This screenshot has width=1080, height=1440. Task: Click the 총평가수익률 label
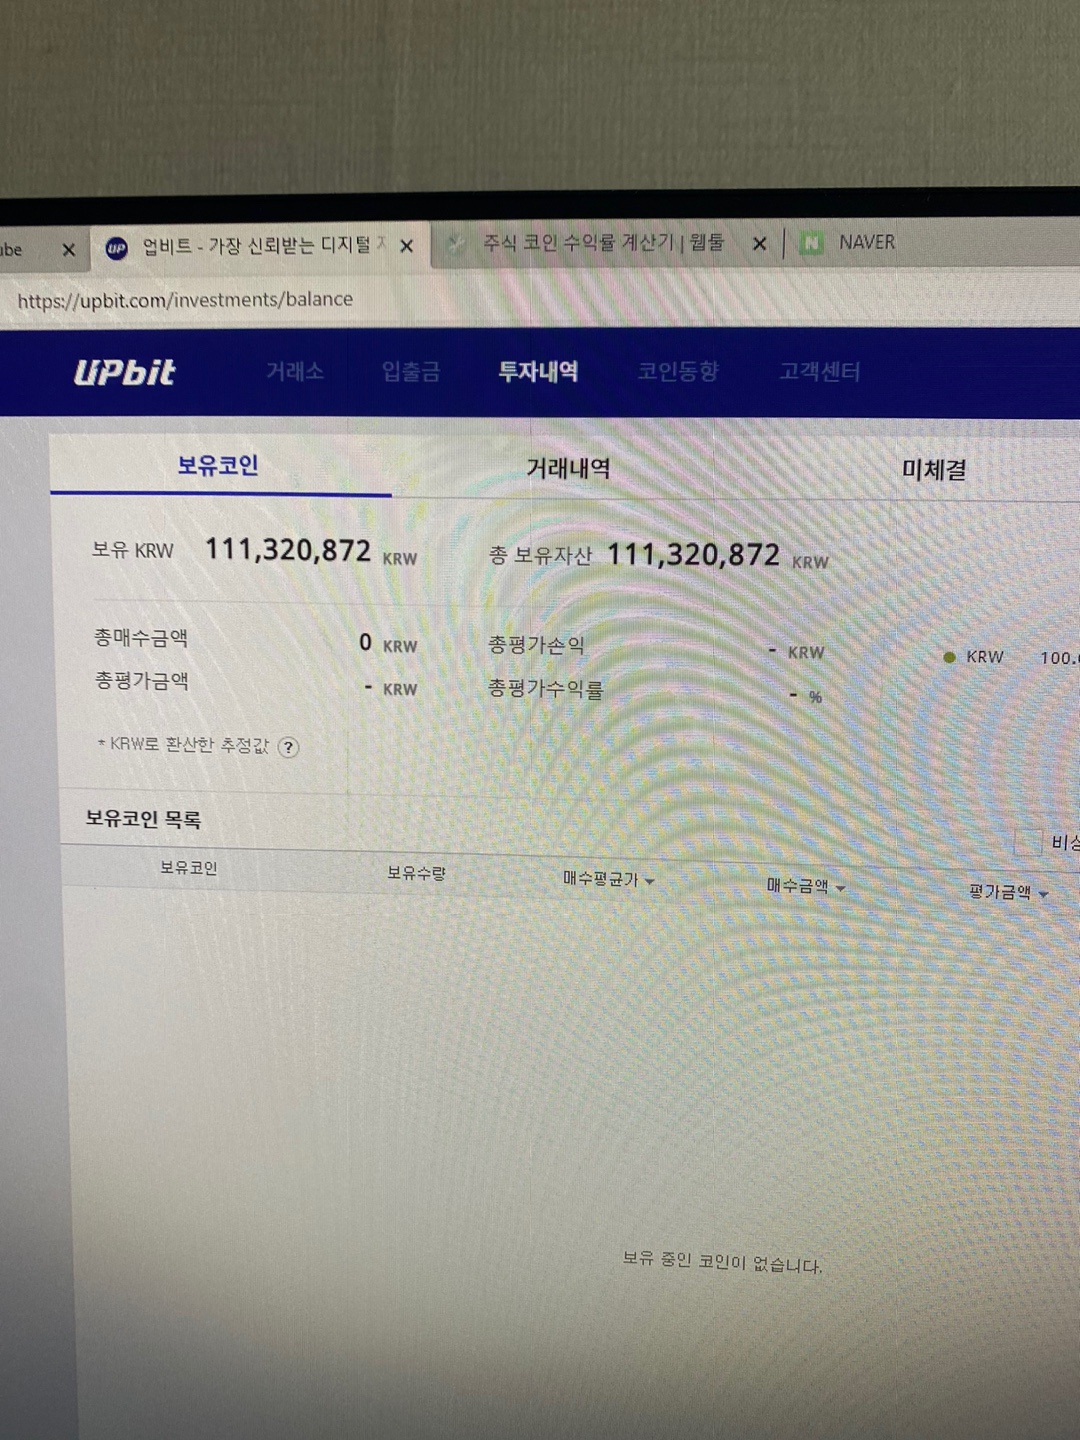546,688
